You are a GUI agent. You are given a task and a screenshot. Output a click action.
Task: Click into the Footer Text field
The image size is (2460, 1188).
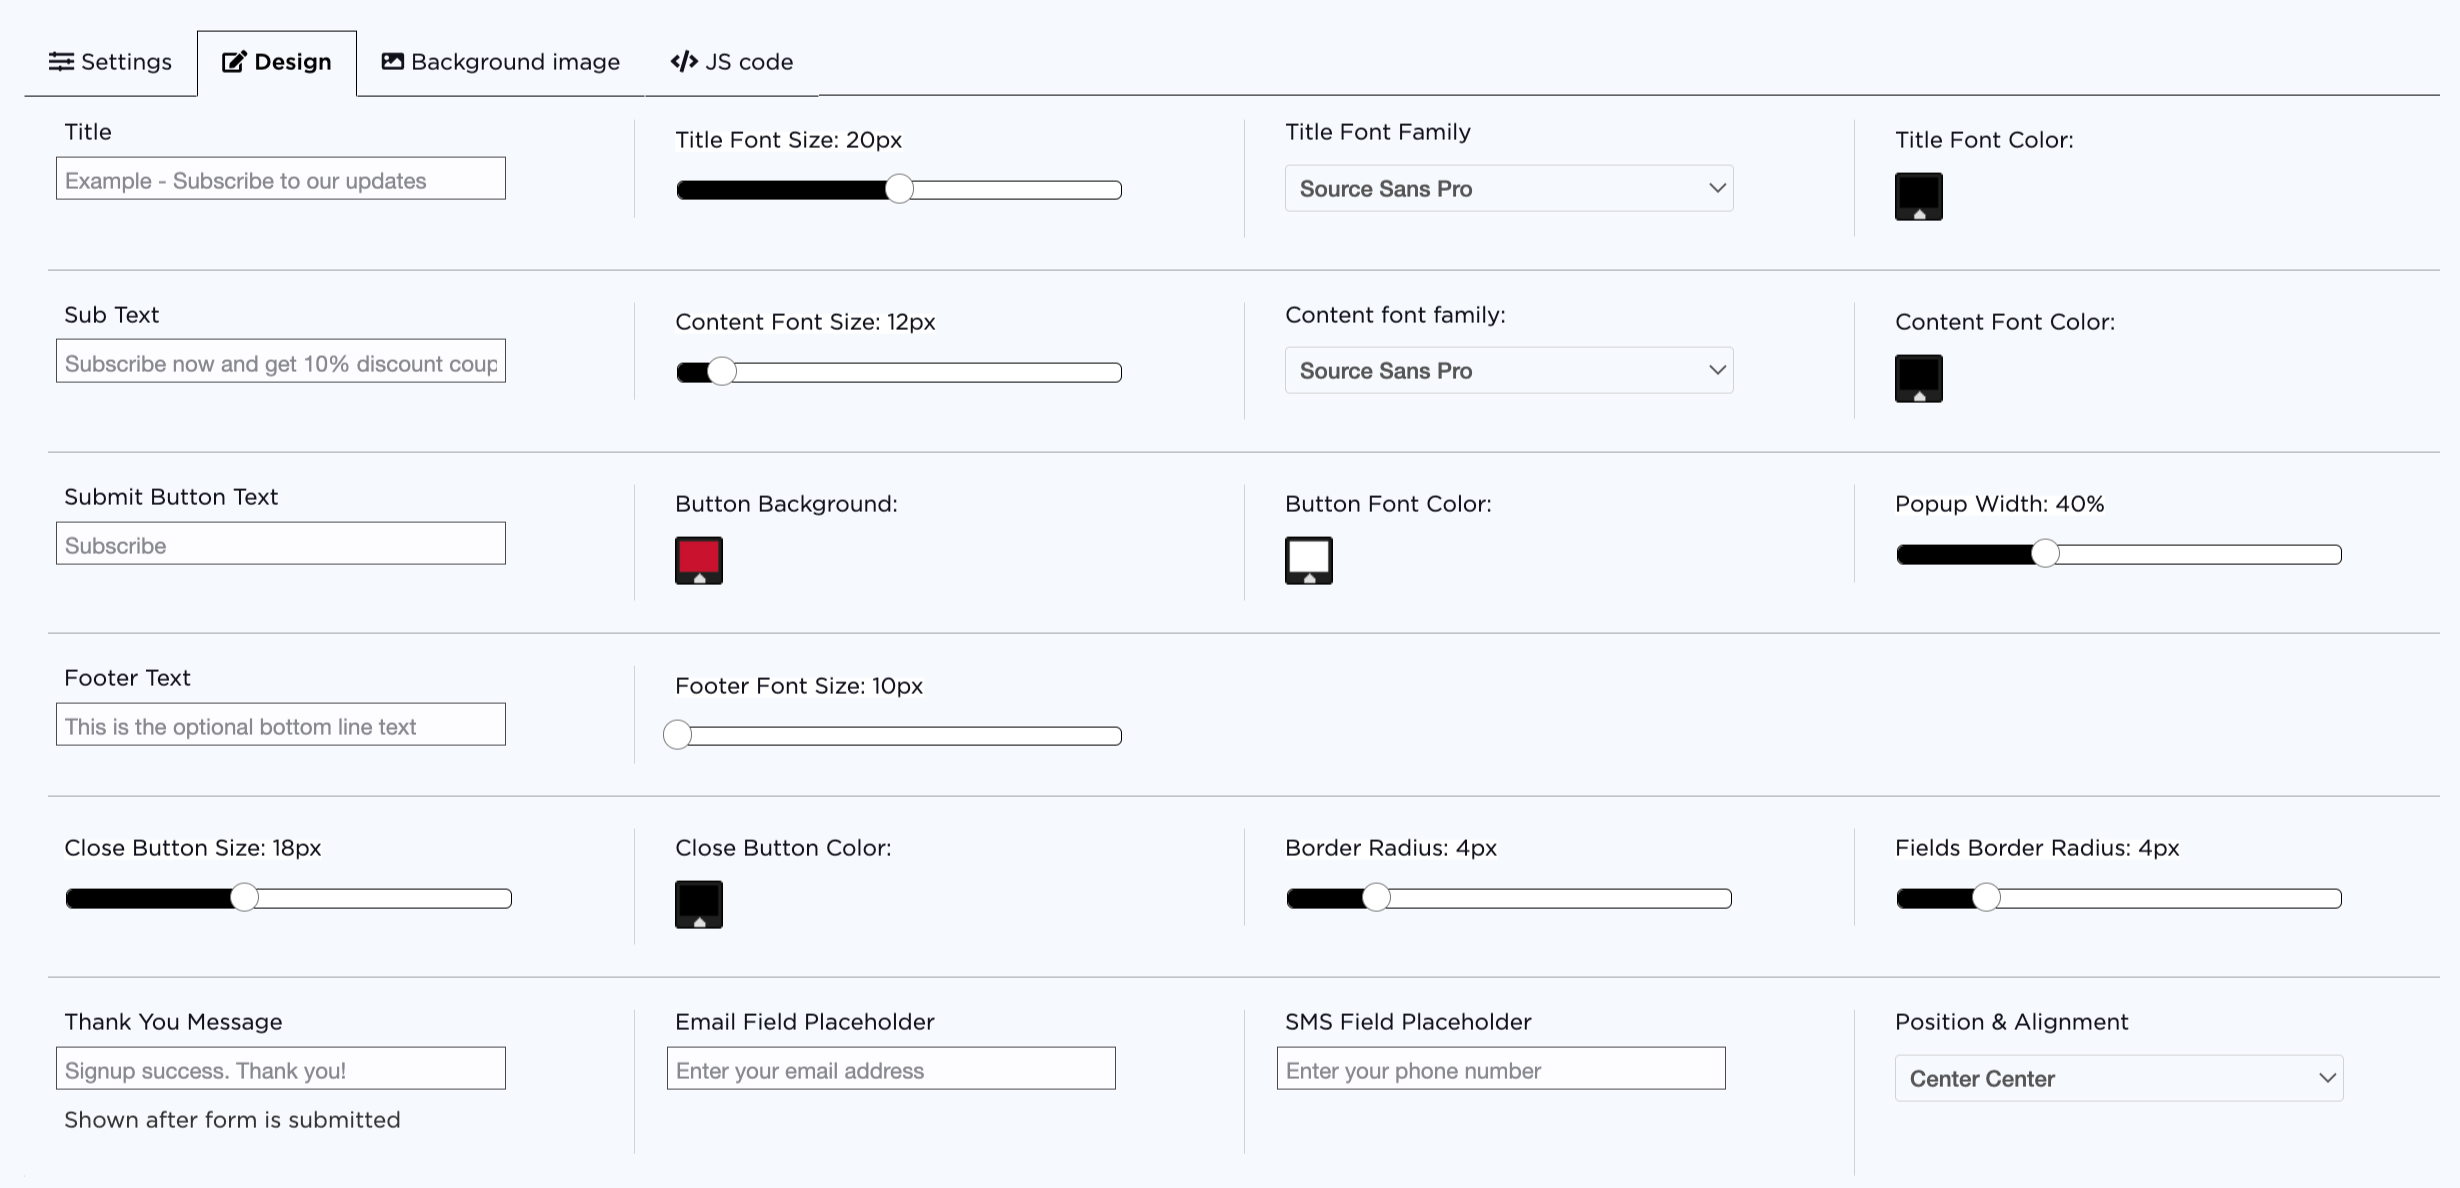point(281,724)
